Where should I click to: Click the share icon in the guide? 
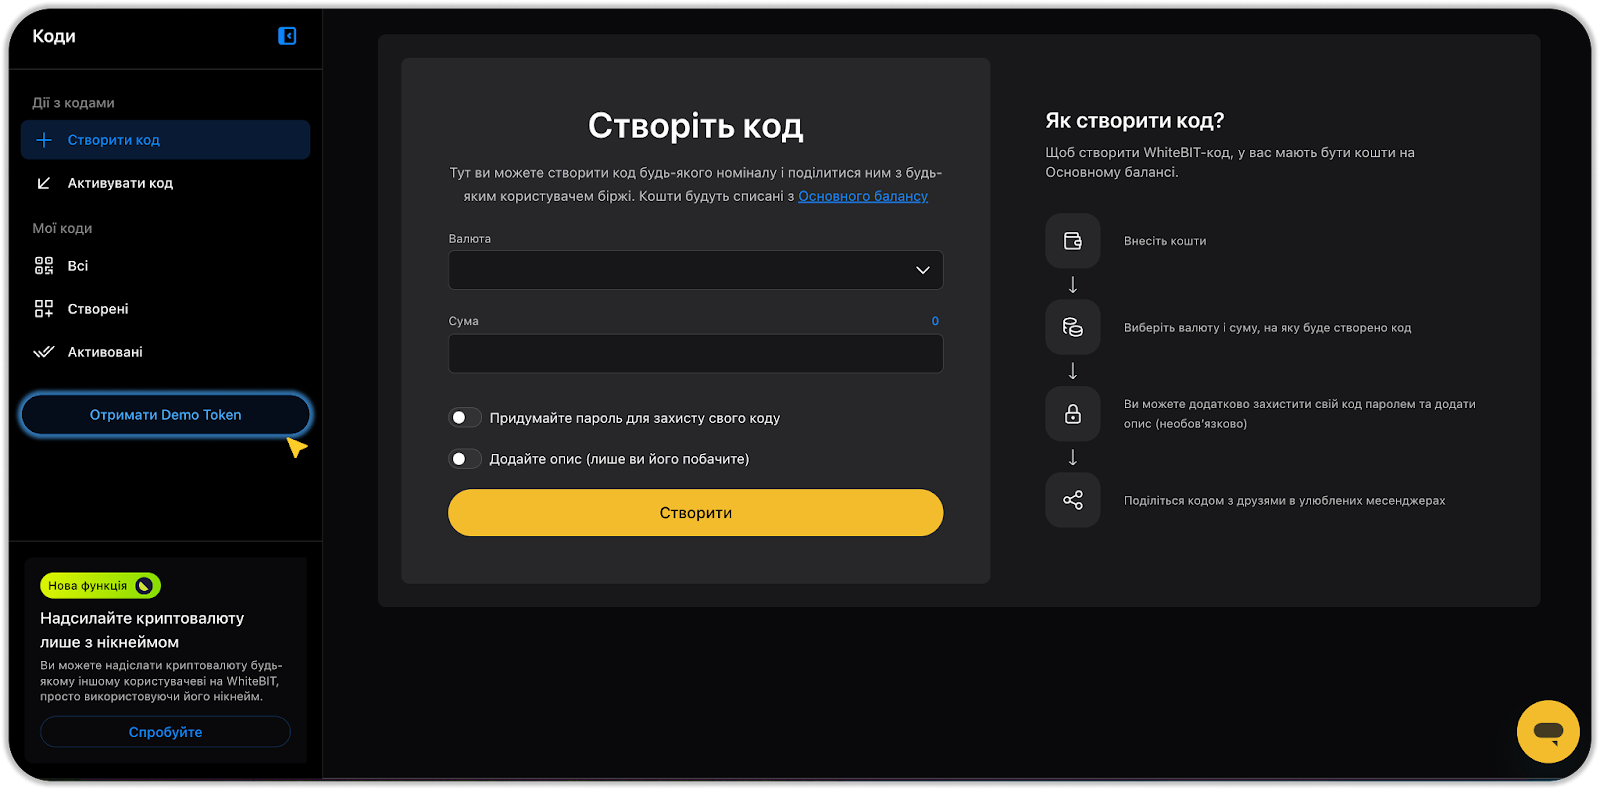pos(1072,500)
